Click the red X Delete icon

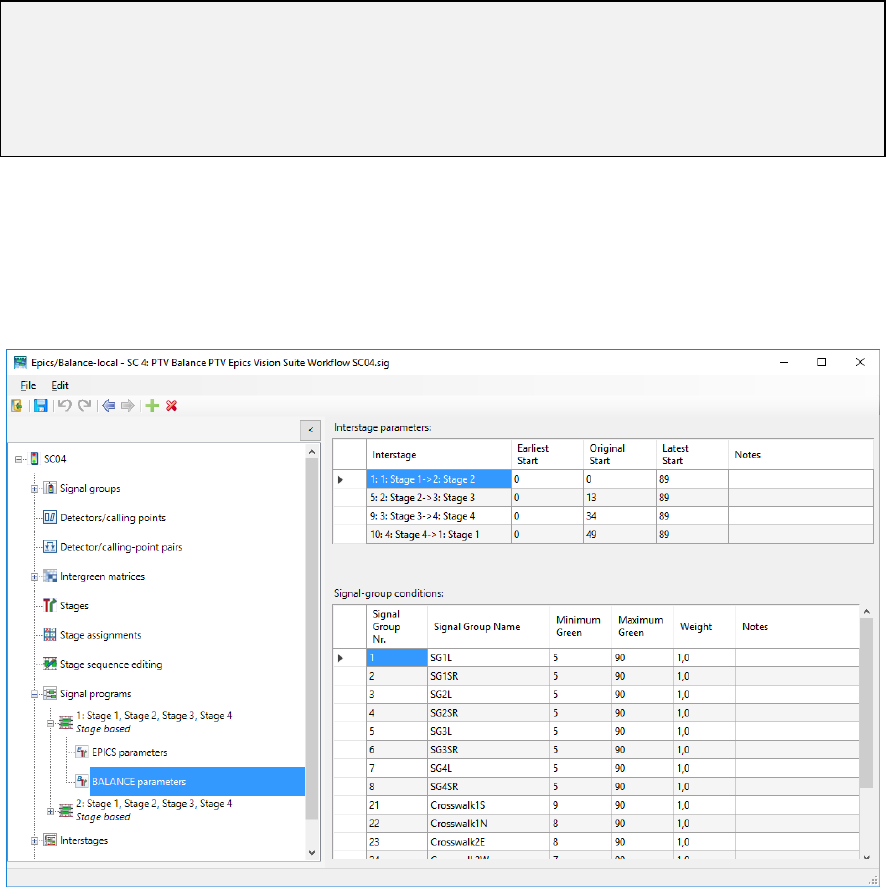tap(171, 406)
